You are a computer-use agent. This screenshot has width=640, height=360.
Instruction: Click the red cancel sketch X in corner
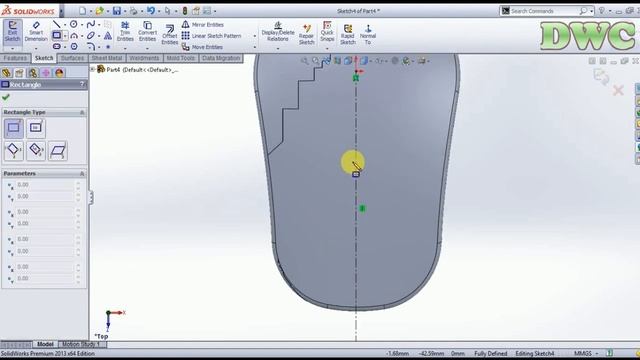point(618,90)
